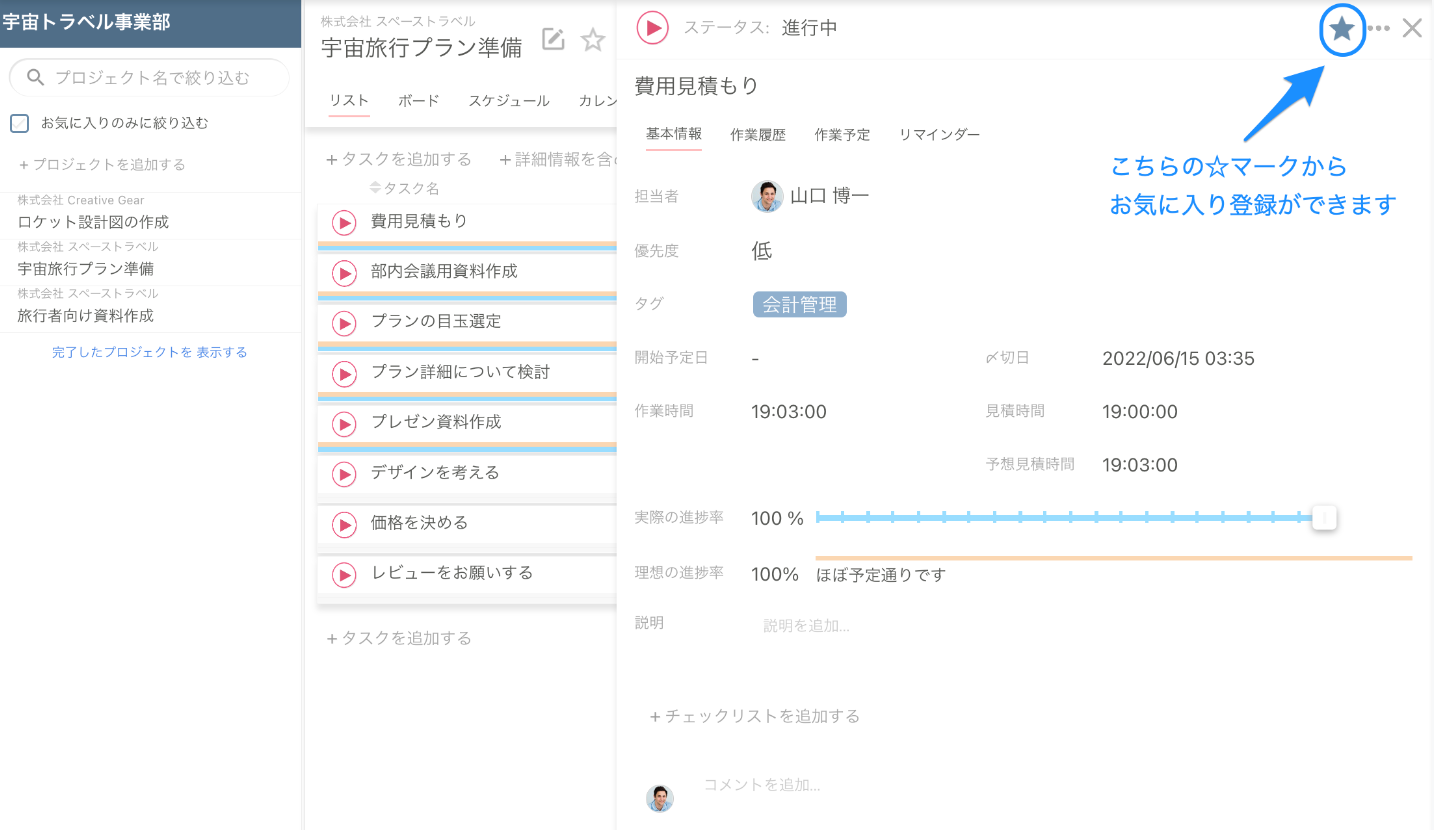
Task: Toggle the favorite star in task detail header
Action: [1341, 29]
